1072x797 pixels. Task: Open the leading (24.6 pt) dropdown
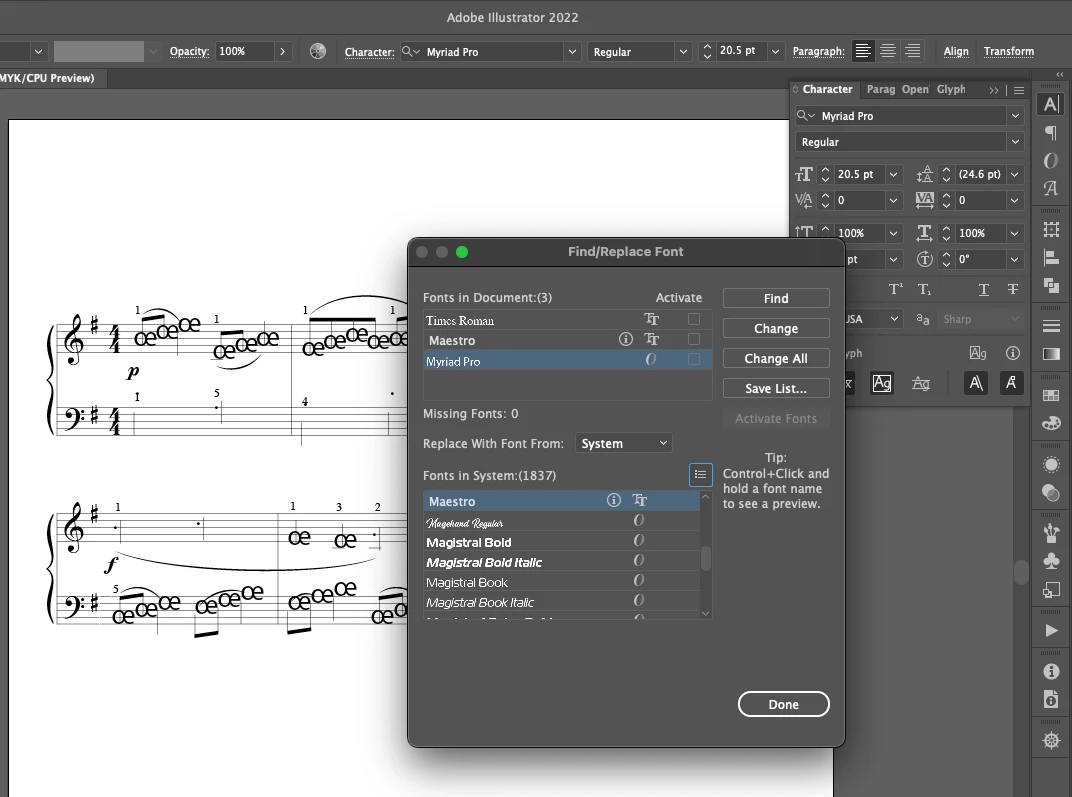pyautogui.click(x=1015, y=174)
